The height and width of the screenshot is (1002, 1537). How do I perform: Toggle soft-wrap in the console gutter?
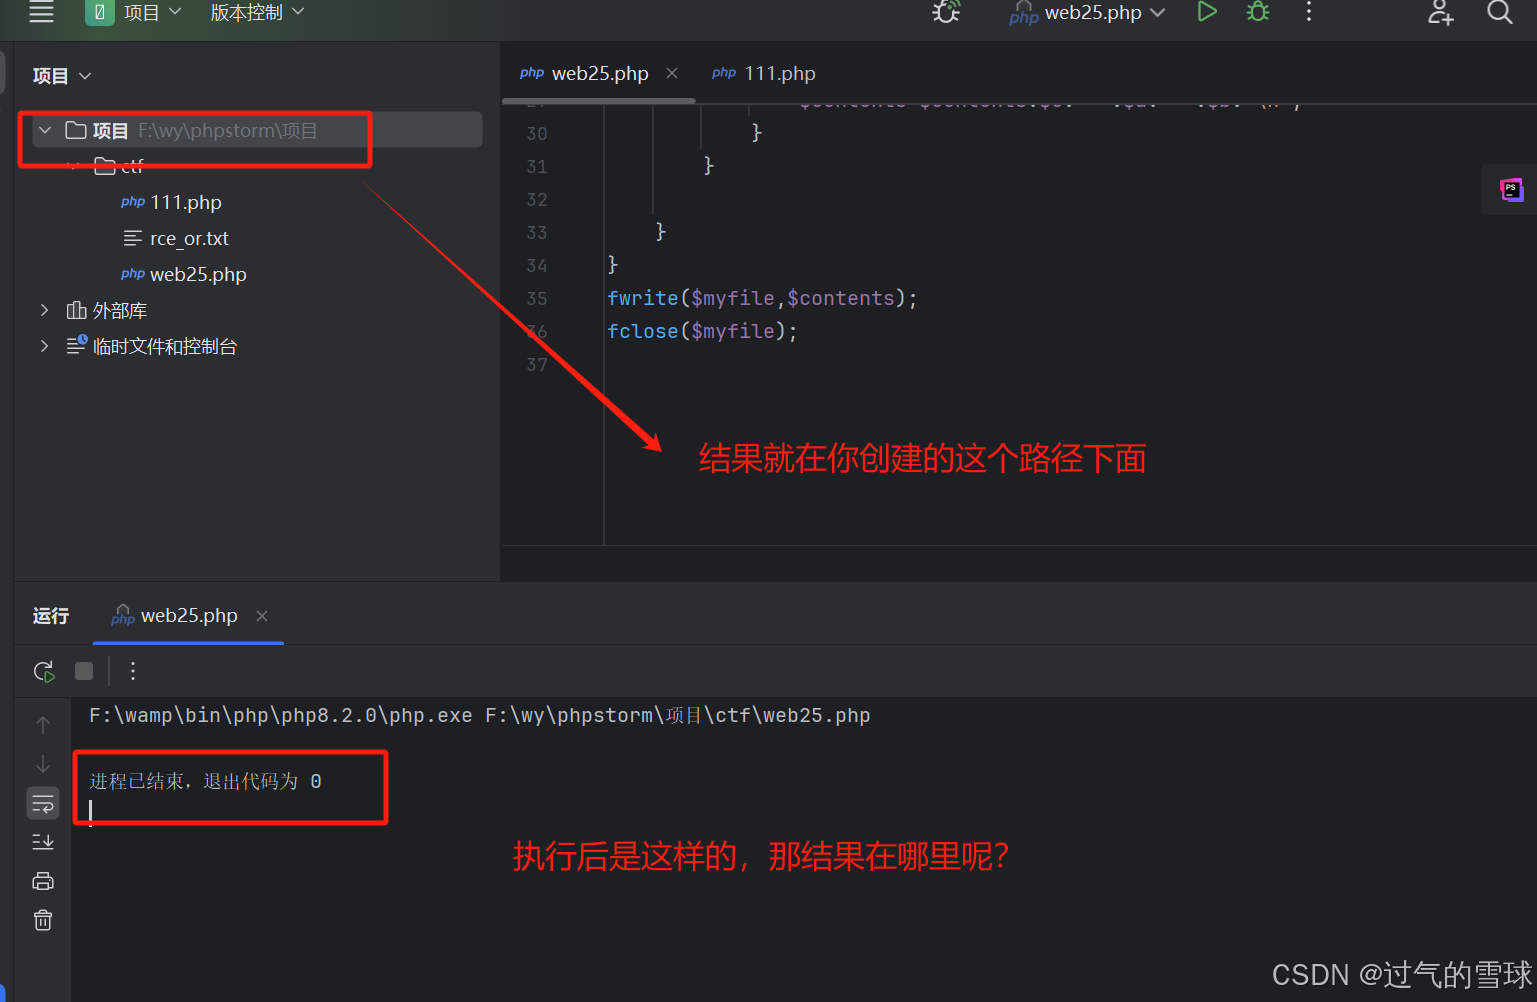(42, 802)
